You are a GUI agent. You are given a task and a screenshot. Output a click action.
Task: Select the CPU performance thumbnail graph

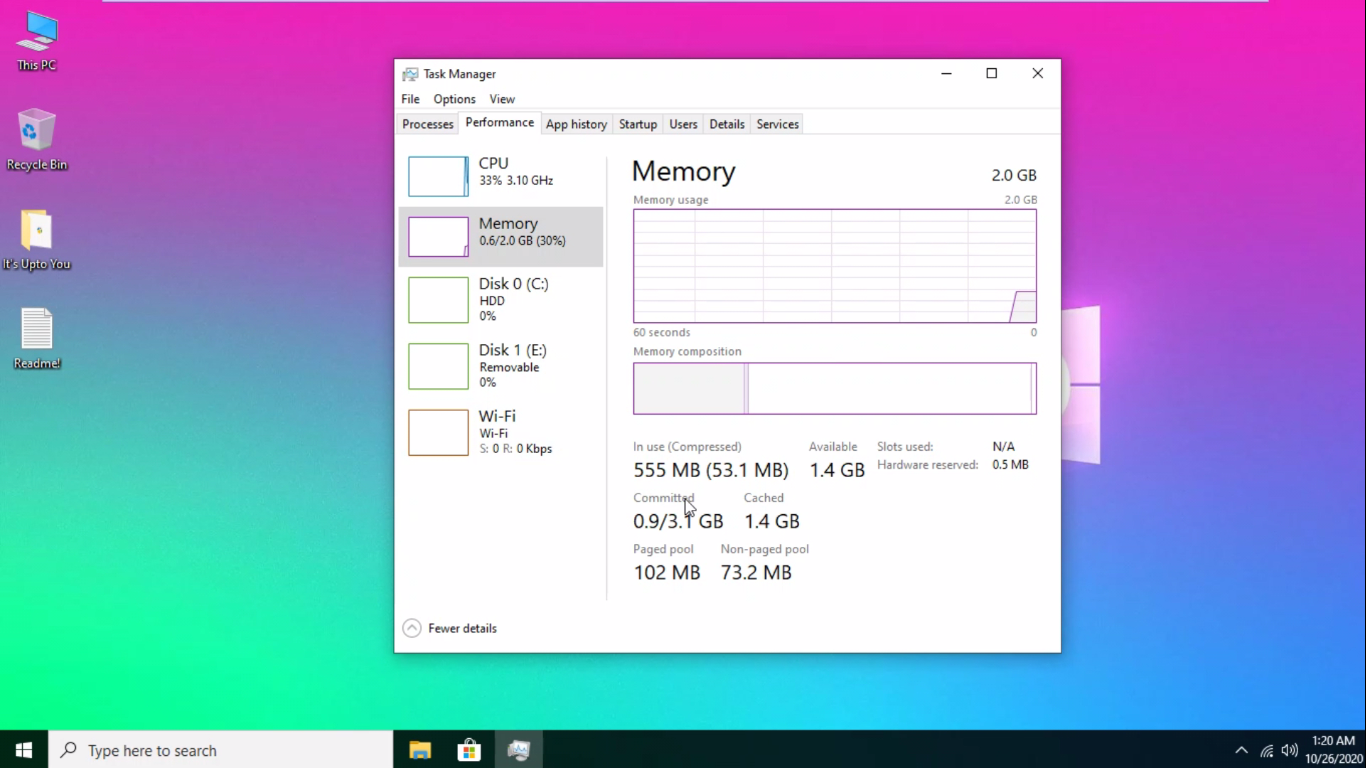pyautogui.click(x=438, y=177)
